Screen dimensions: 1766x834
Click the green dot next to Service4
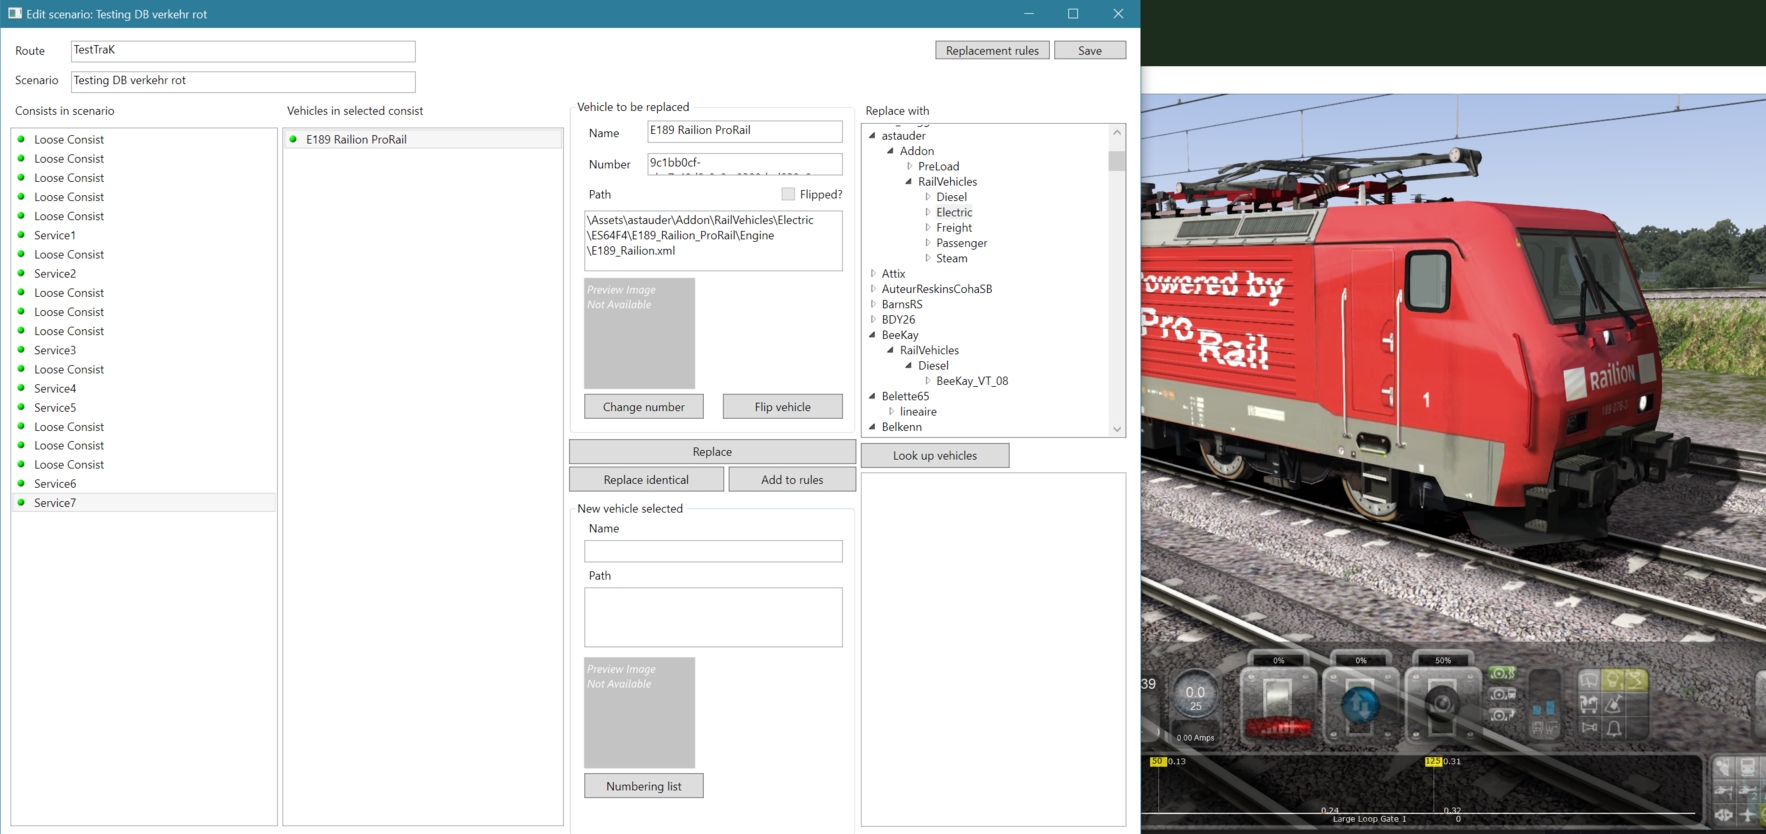(21, 388)
